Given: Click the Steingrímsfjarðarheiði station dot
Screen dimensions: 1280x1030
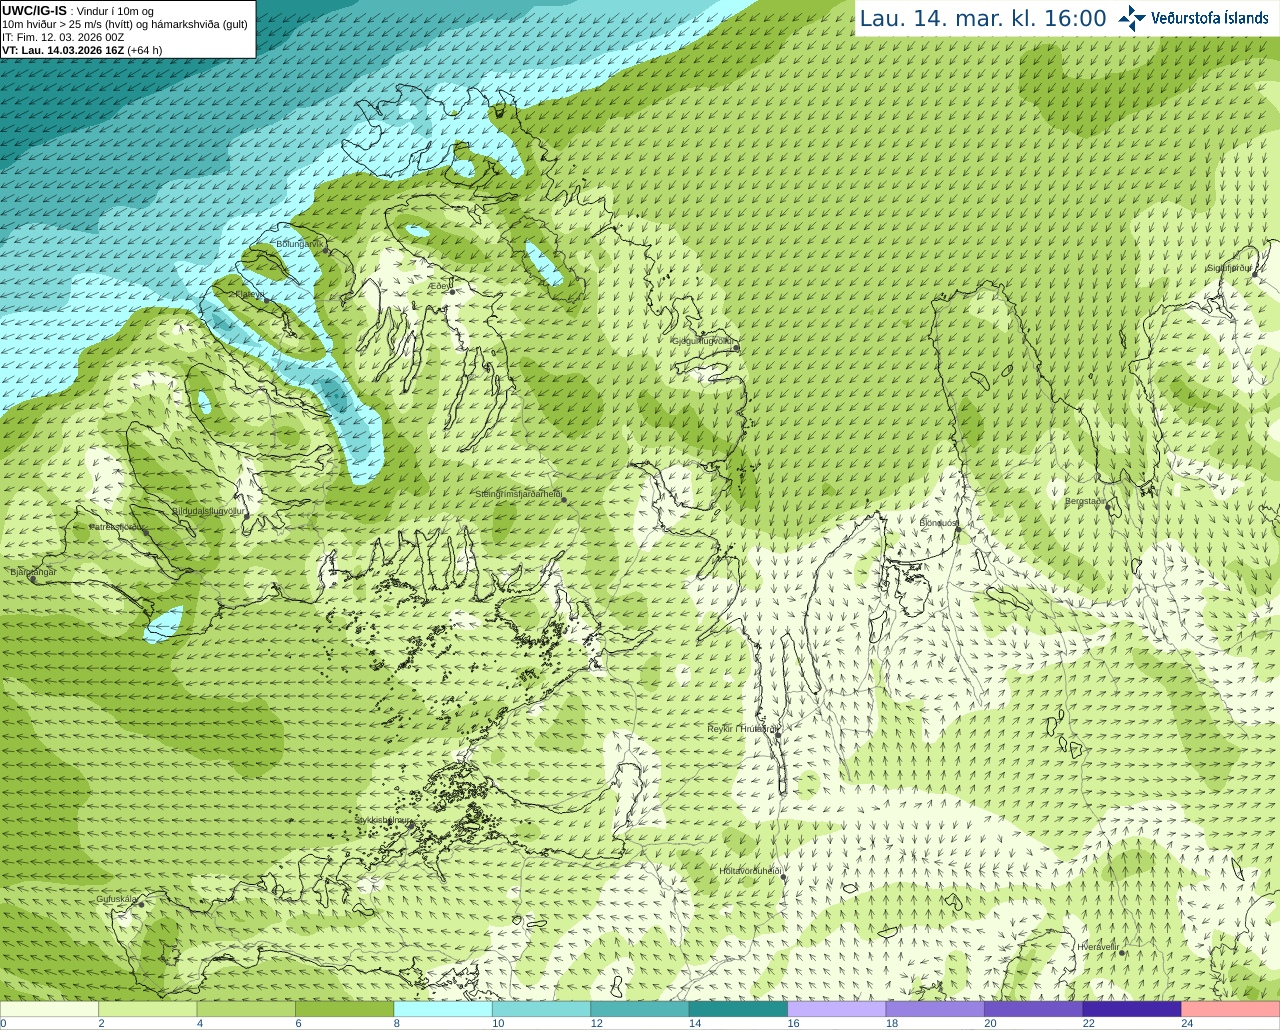Looking at the screenshot, I should 565,500.
